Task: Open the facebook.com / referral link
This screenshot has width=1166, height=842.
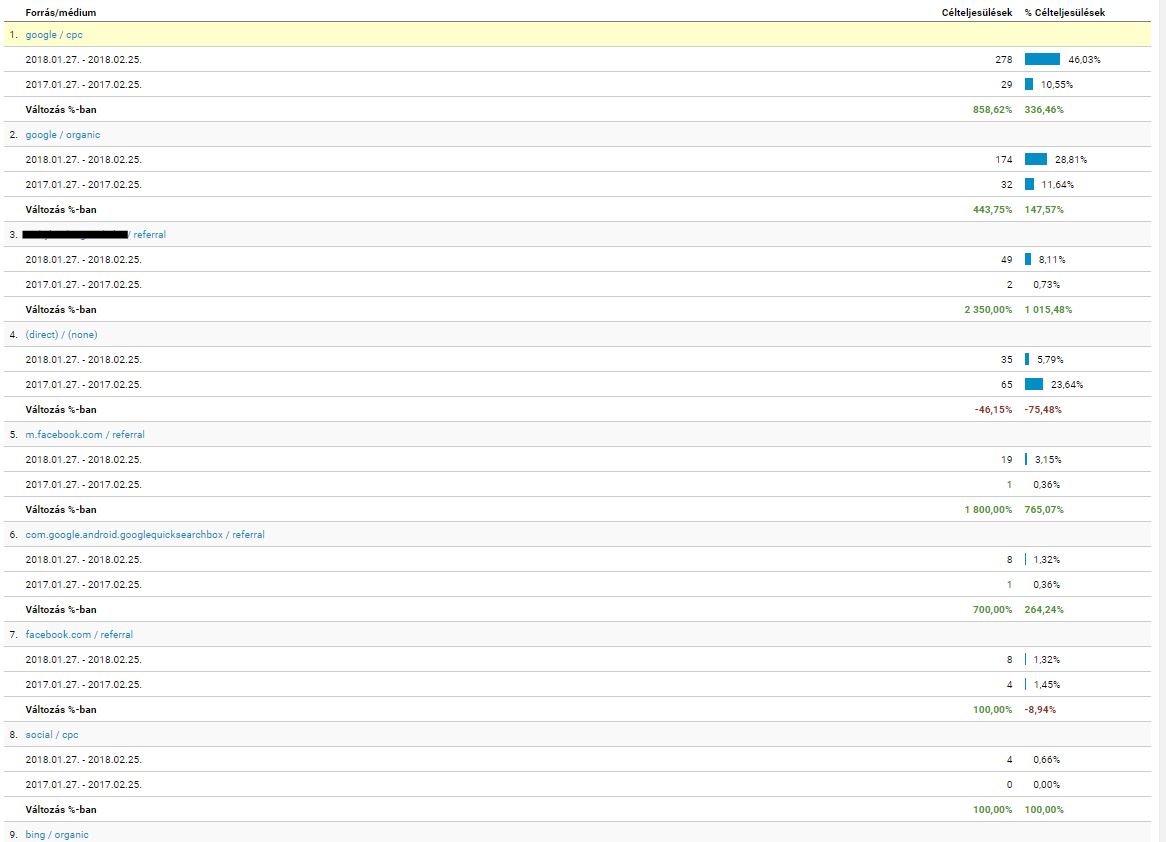Action: coord(79,635)
